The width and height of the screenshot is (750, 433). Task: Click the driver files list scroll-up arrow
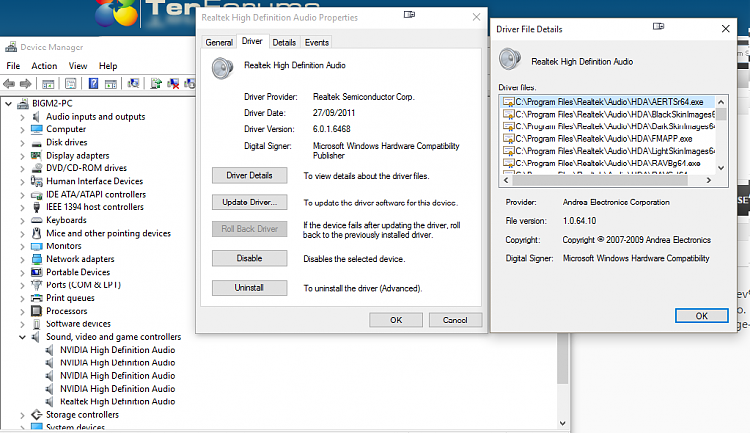click(721, 101)
